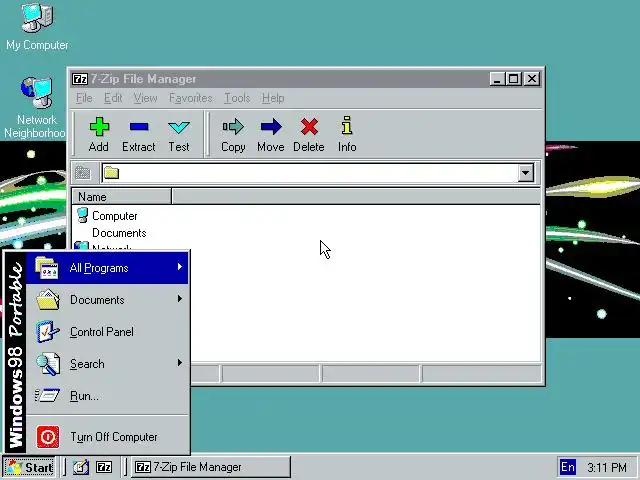Choose Run... in Start menu
Viewport: 640px width, 480px height.
click(107, 396)
